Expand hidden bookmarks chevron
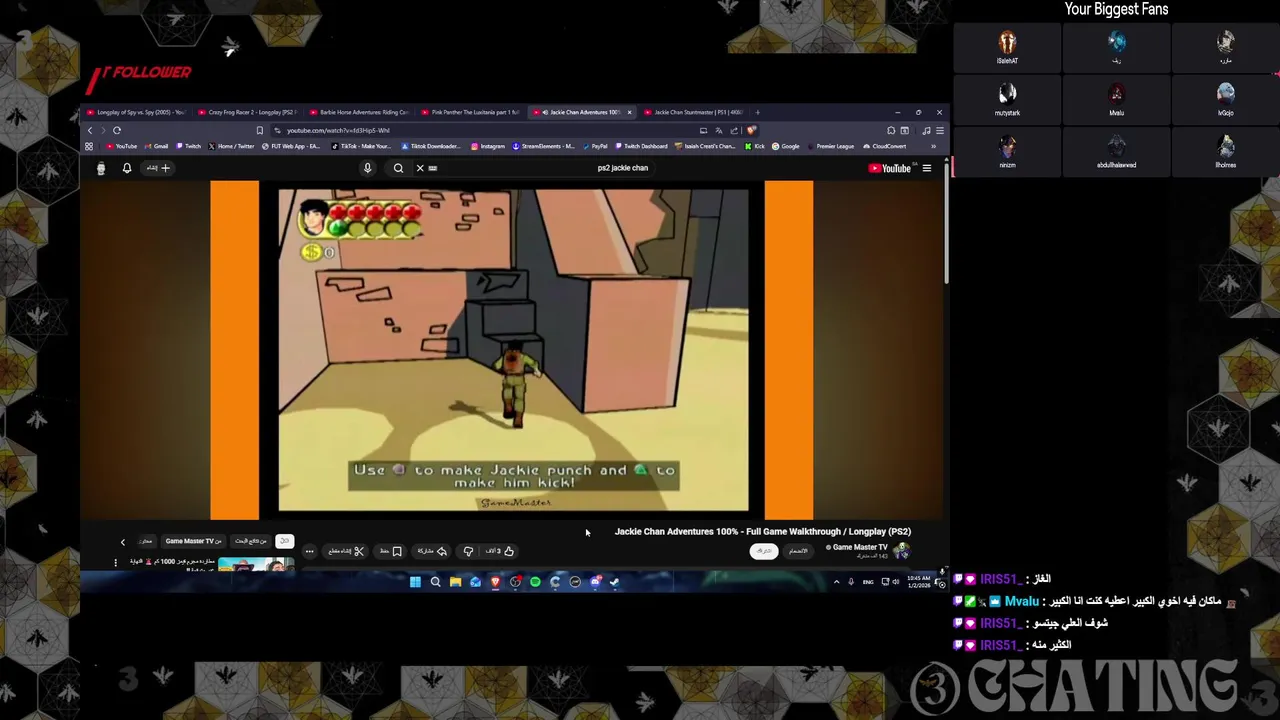 [933, 146]
